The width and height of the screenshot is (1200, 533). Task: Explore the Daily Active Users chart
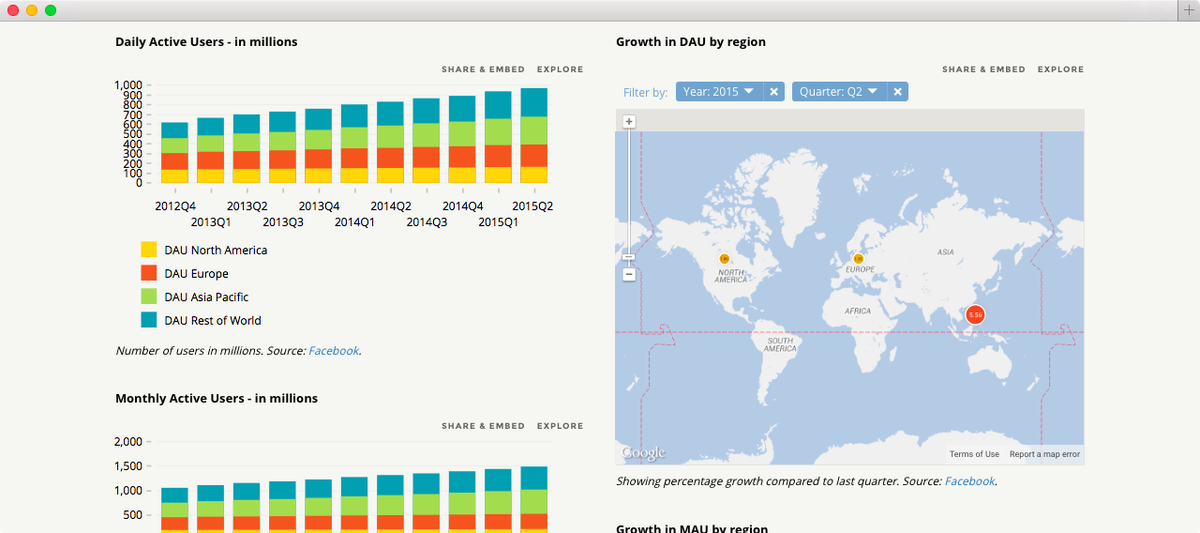point(560,70)
